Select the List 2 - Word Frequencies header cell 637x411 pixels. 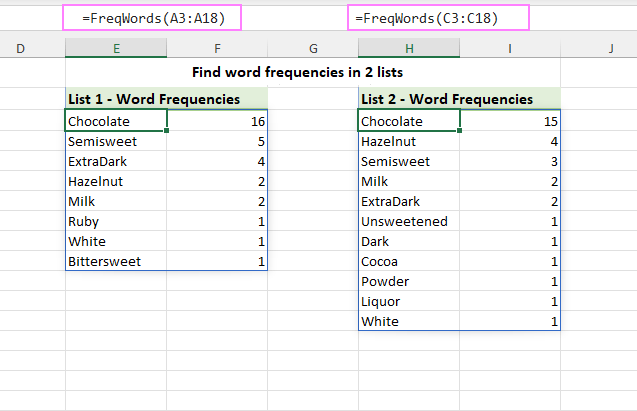(x=459, y=99)
